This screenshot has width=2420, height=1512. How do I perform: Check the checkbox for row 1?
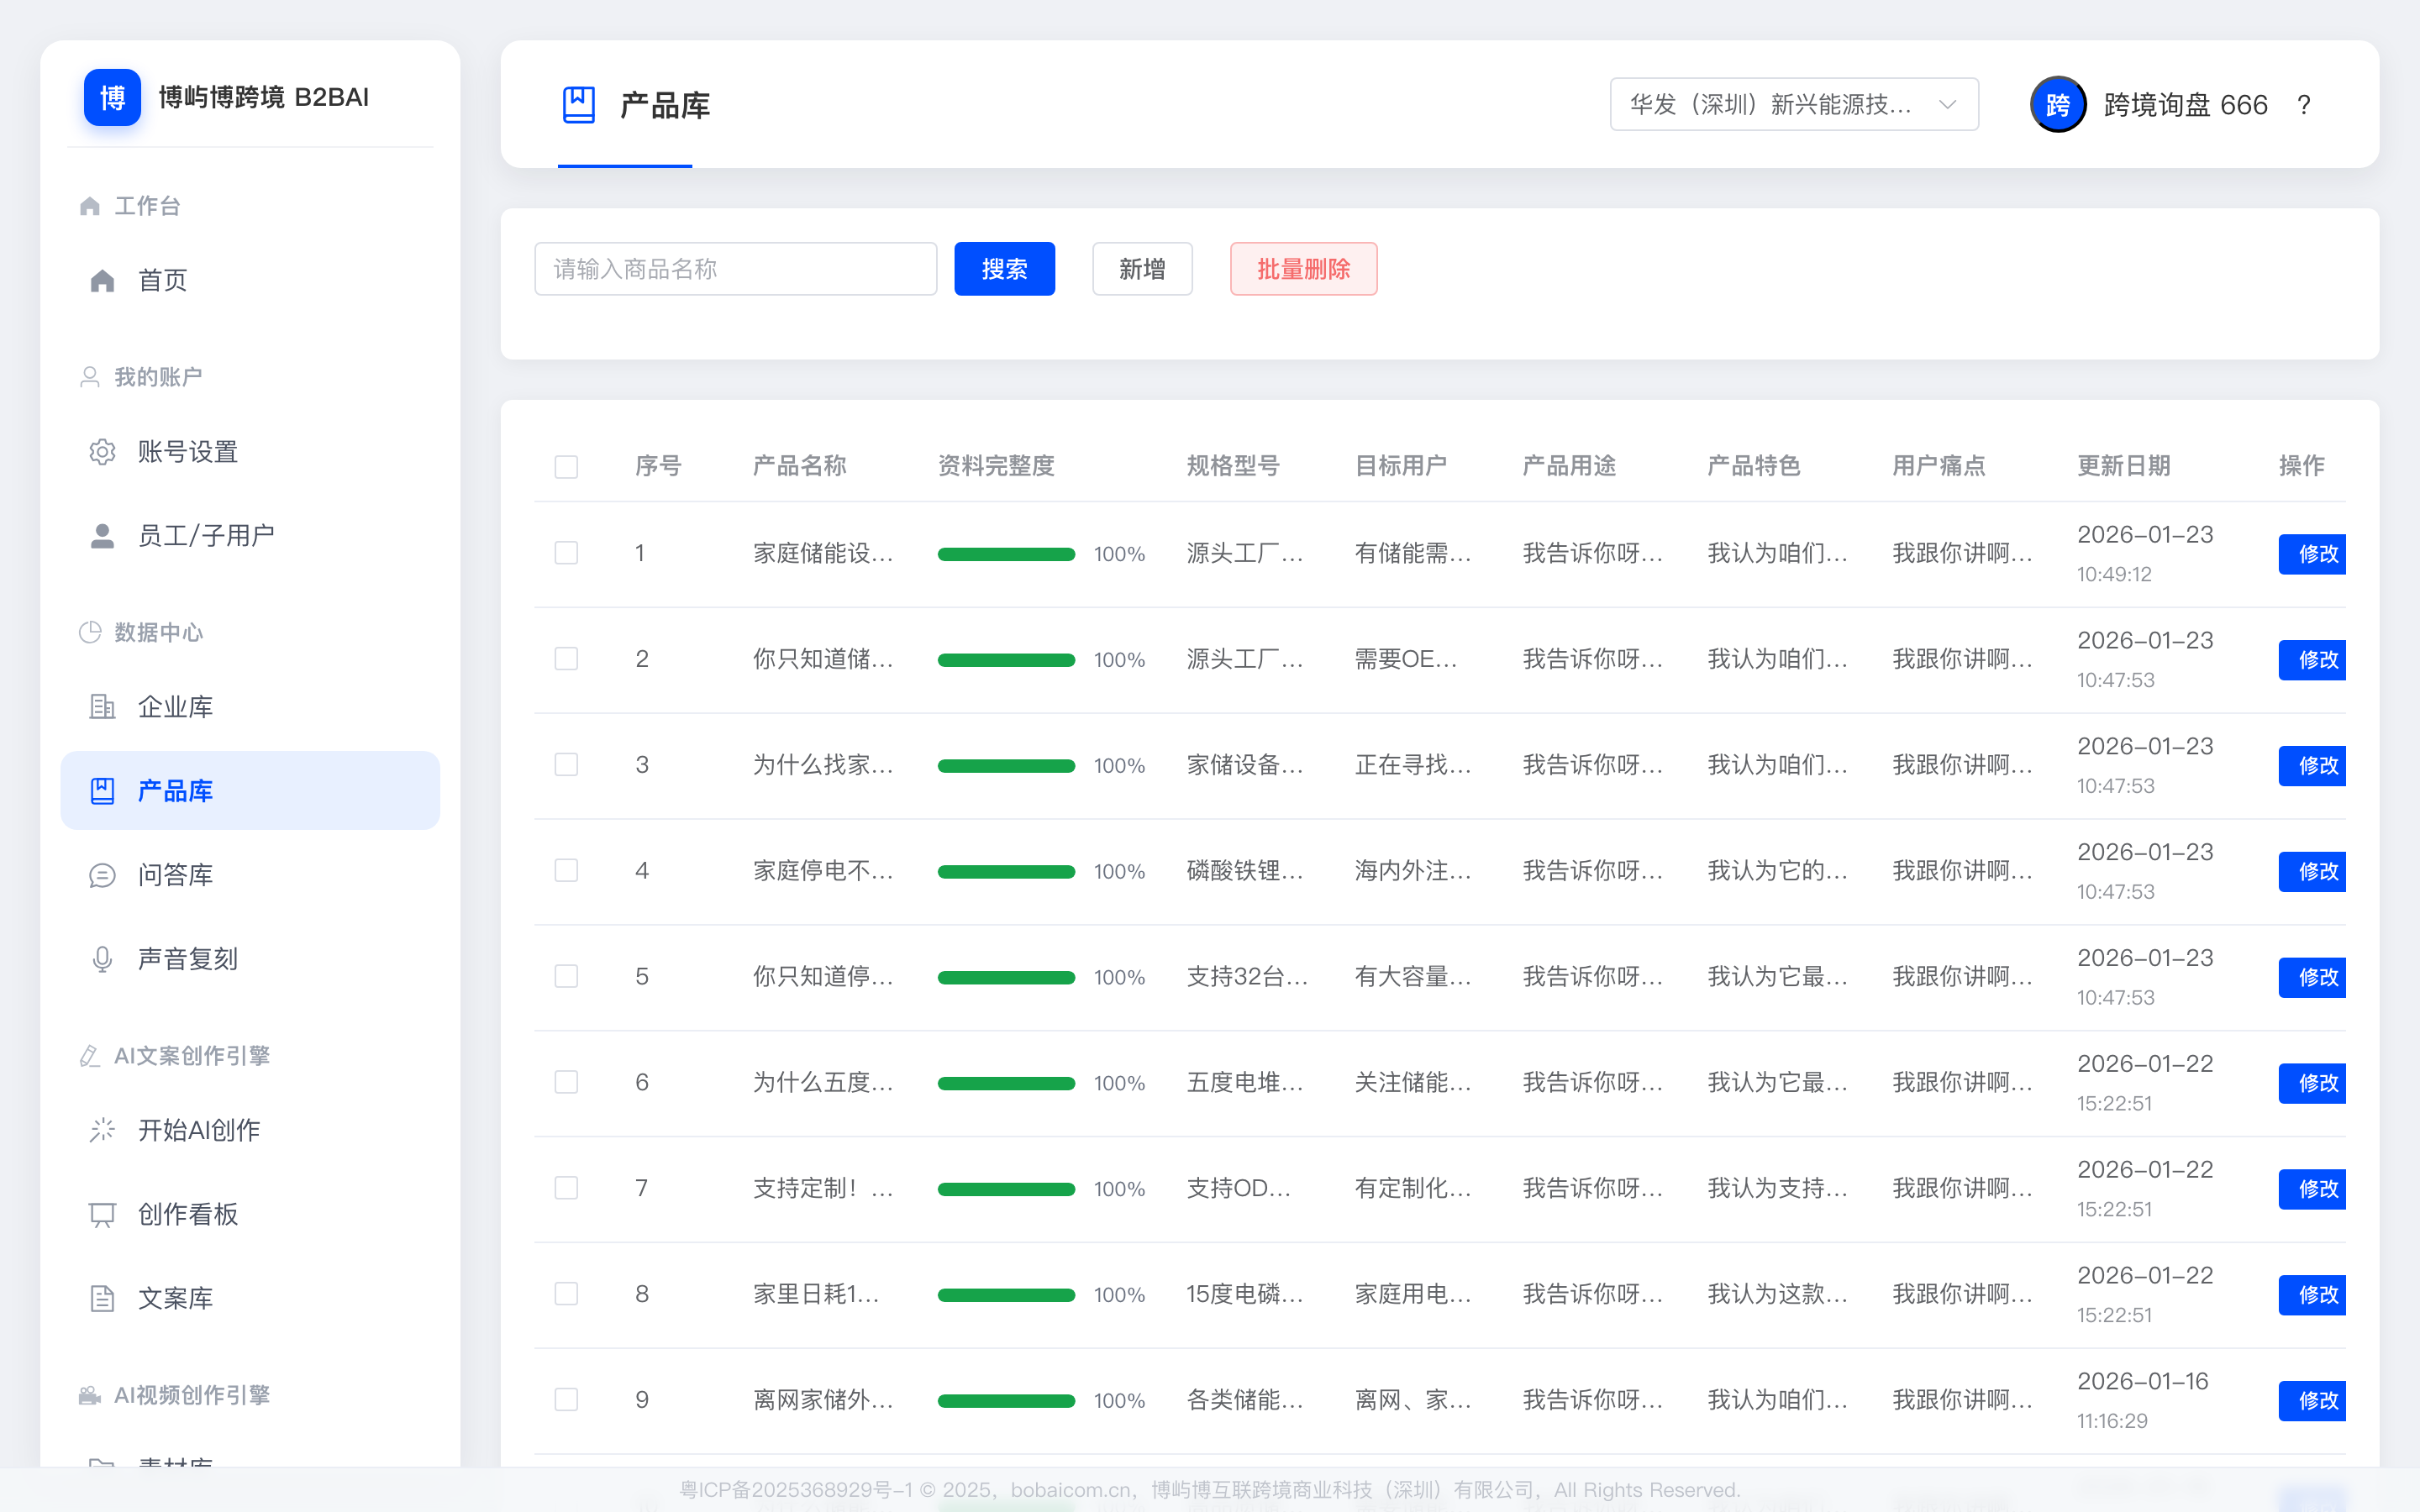(566, 553)
